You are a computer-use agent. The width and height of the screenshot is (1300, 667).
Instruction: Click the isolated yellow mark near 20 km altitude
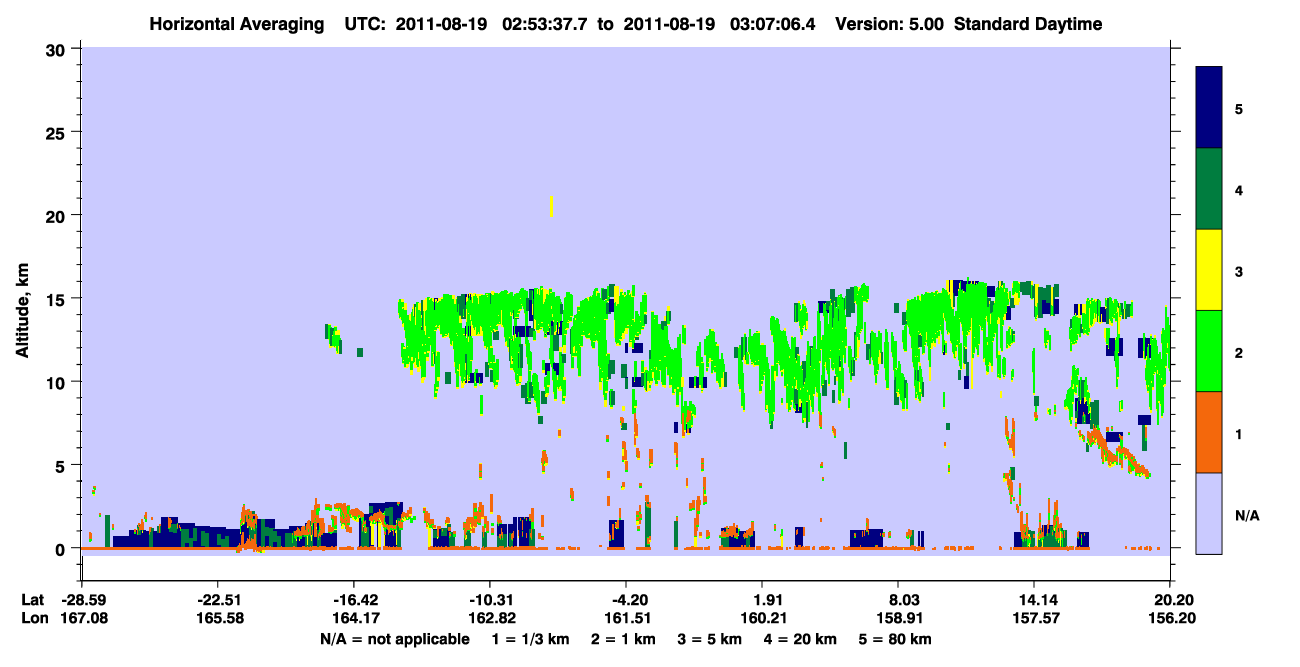pyautogui.click(x=551, y=206)
